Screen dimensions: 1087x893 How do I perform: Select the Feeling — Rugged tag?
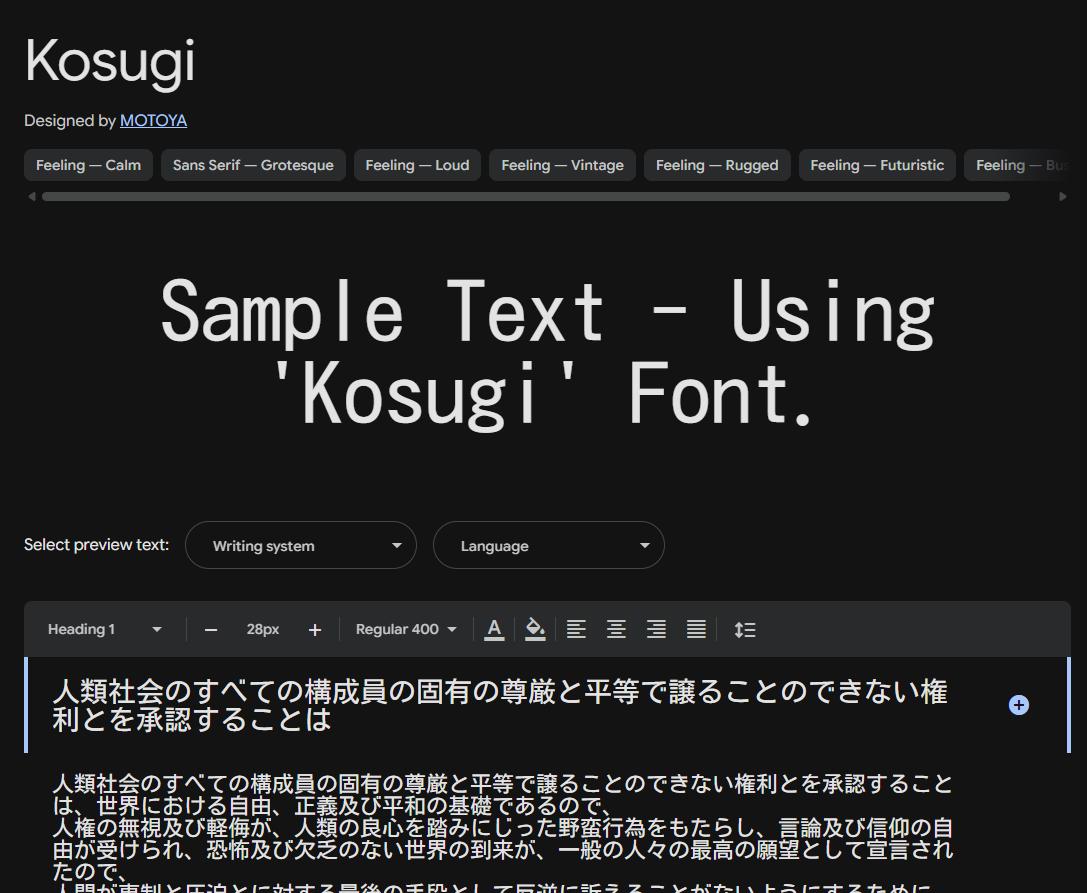point(717,165)
